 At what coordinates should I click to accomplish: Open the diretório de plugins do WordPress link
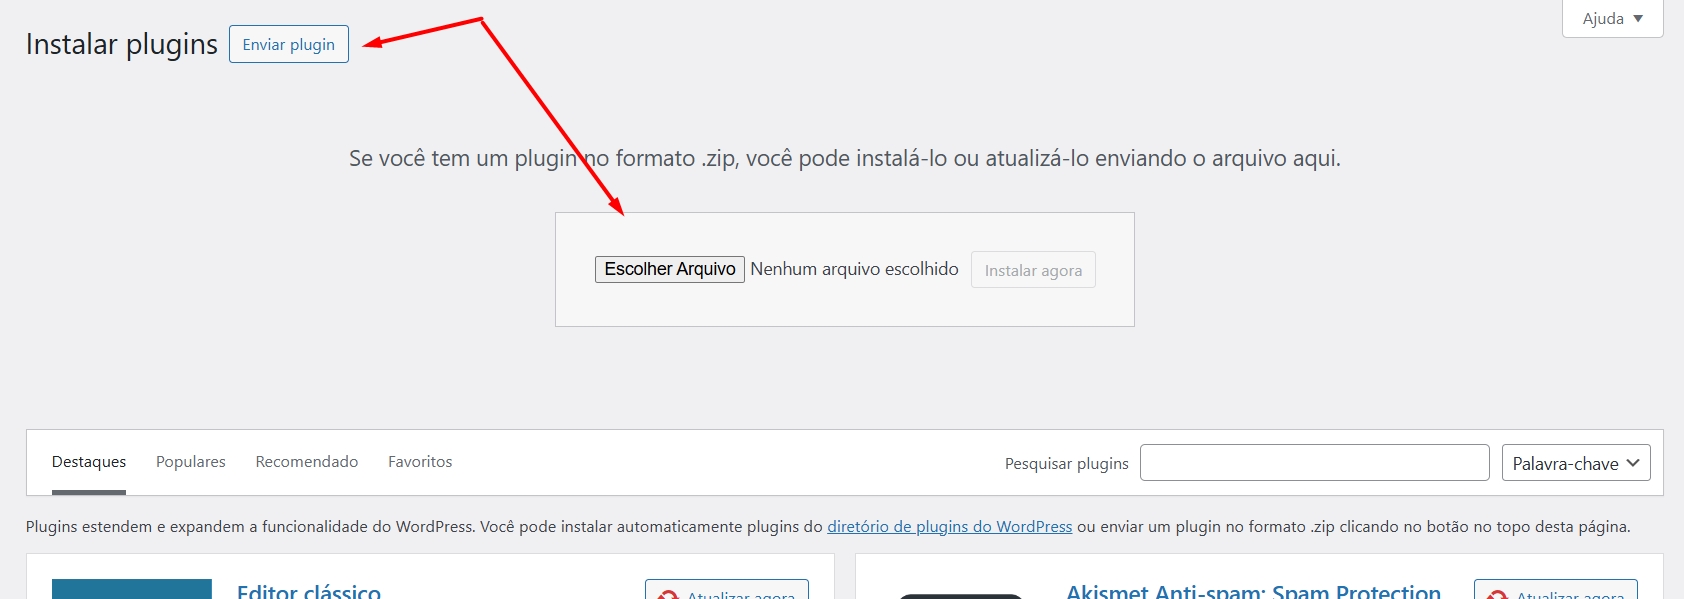pyautogui.click(x=949, y=527)
